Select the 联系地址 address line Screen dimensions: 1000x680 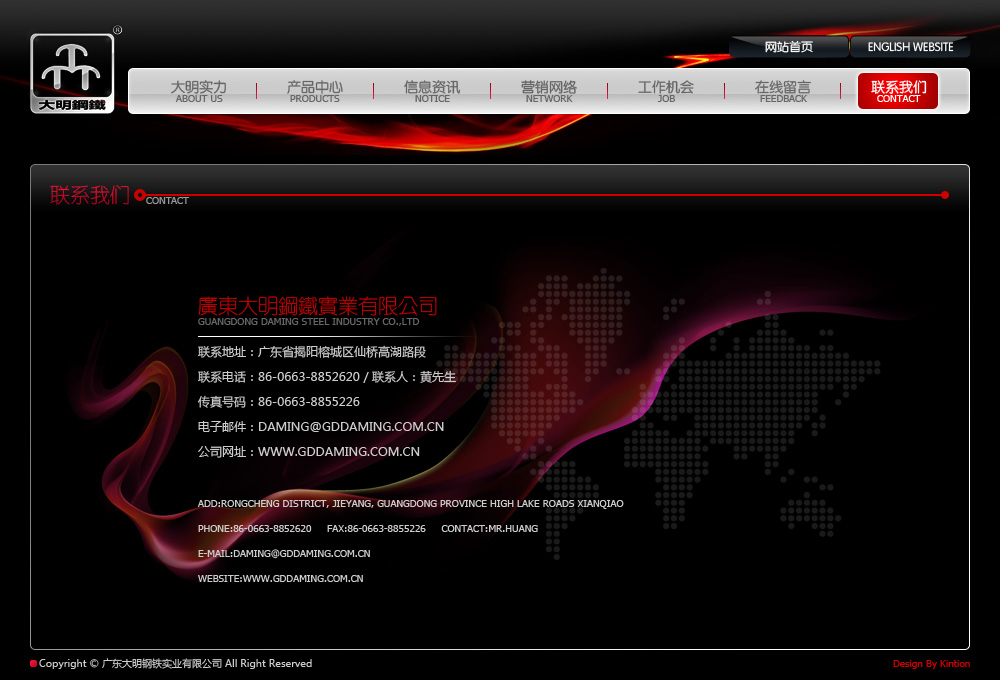(x=312, y=352)
